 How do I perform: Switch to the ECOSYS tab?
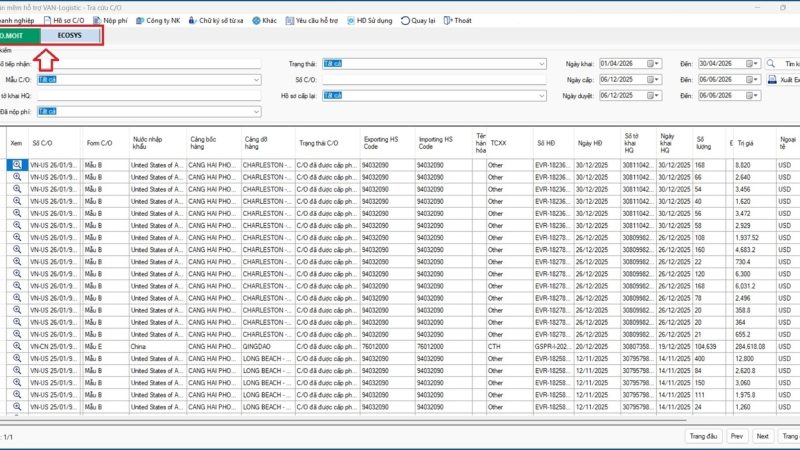(x=70, y=35)
